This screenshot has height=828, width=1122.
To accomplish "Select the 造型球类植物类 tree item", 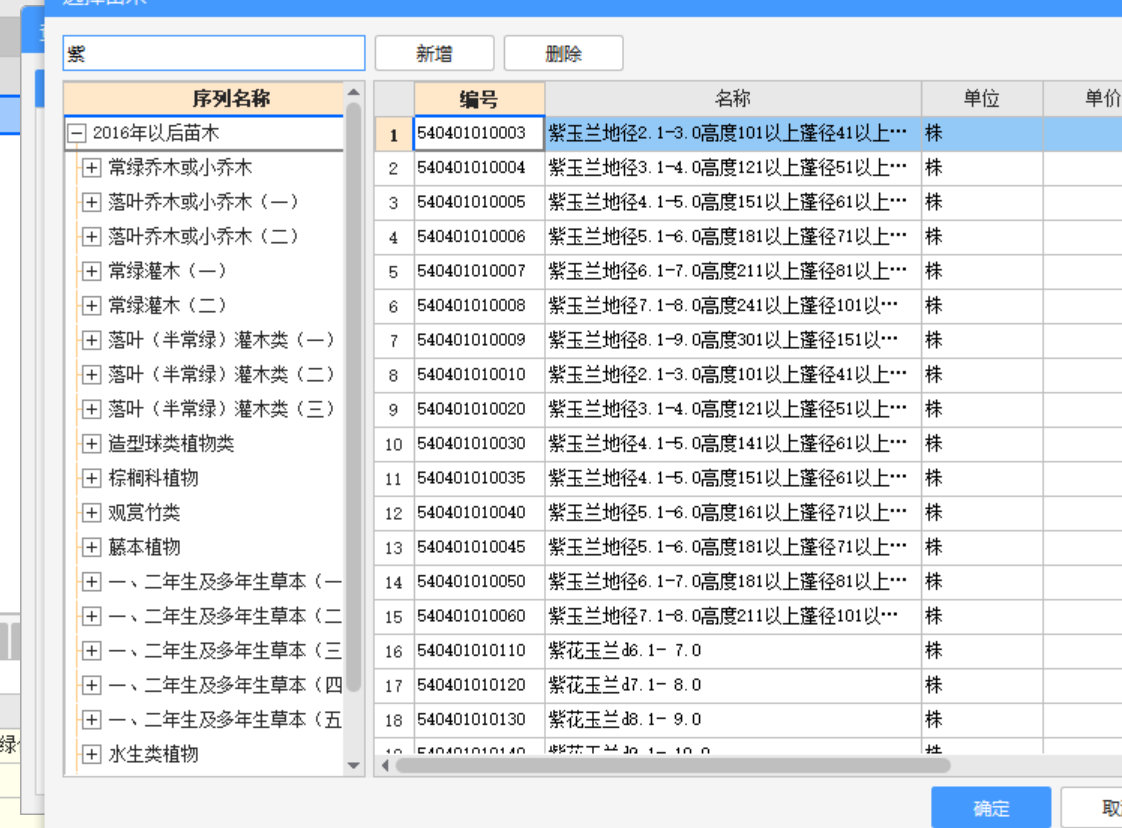I will 171,444.
